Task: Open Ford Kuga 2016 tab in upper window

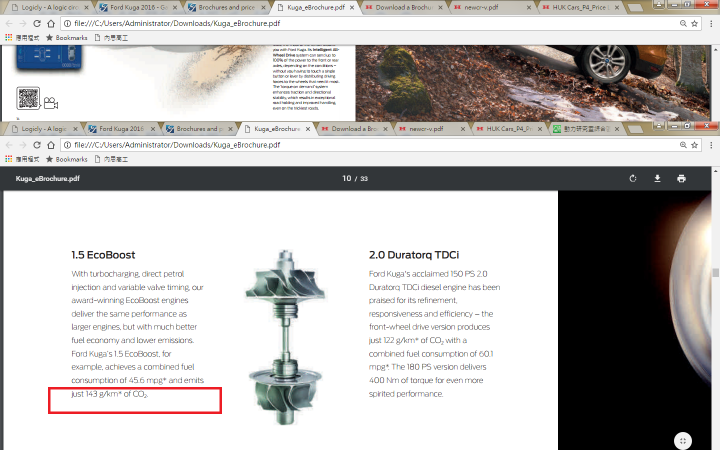Action: tap(138, 7)
